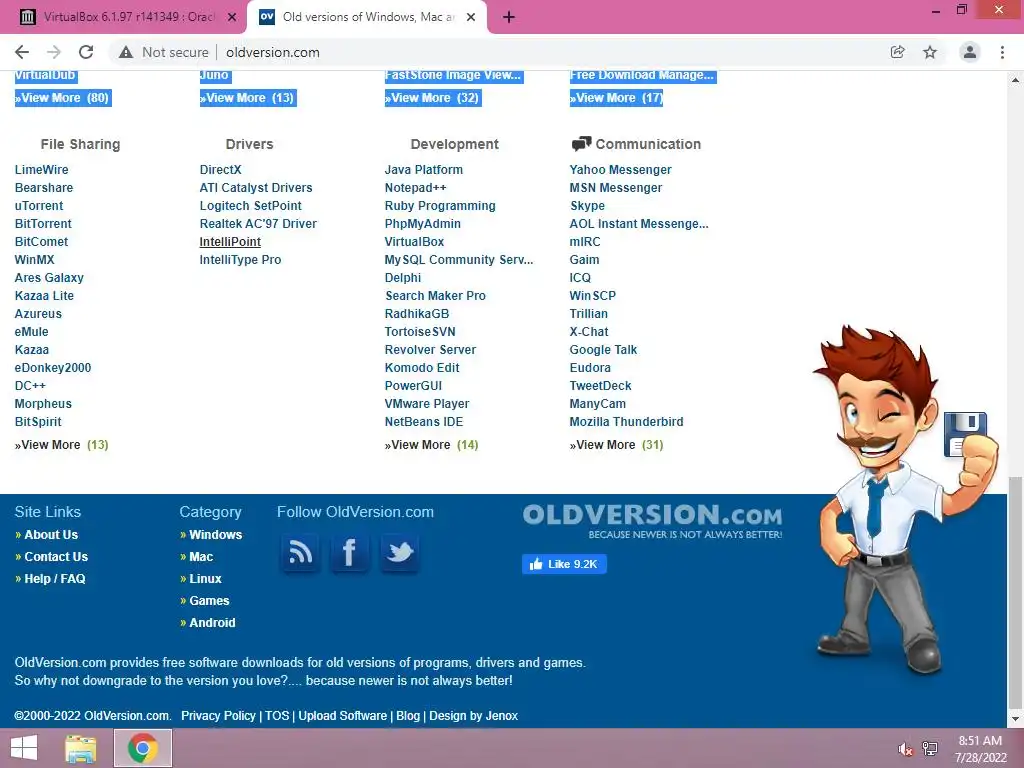Share this page via the share icon
The width and height of the screenshot is (1024, 768).
coord(898,52)
